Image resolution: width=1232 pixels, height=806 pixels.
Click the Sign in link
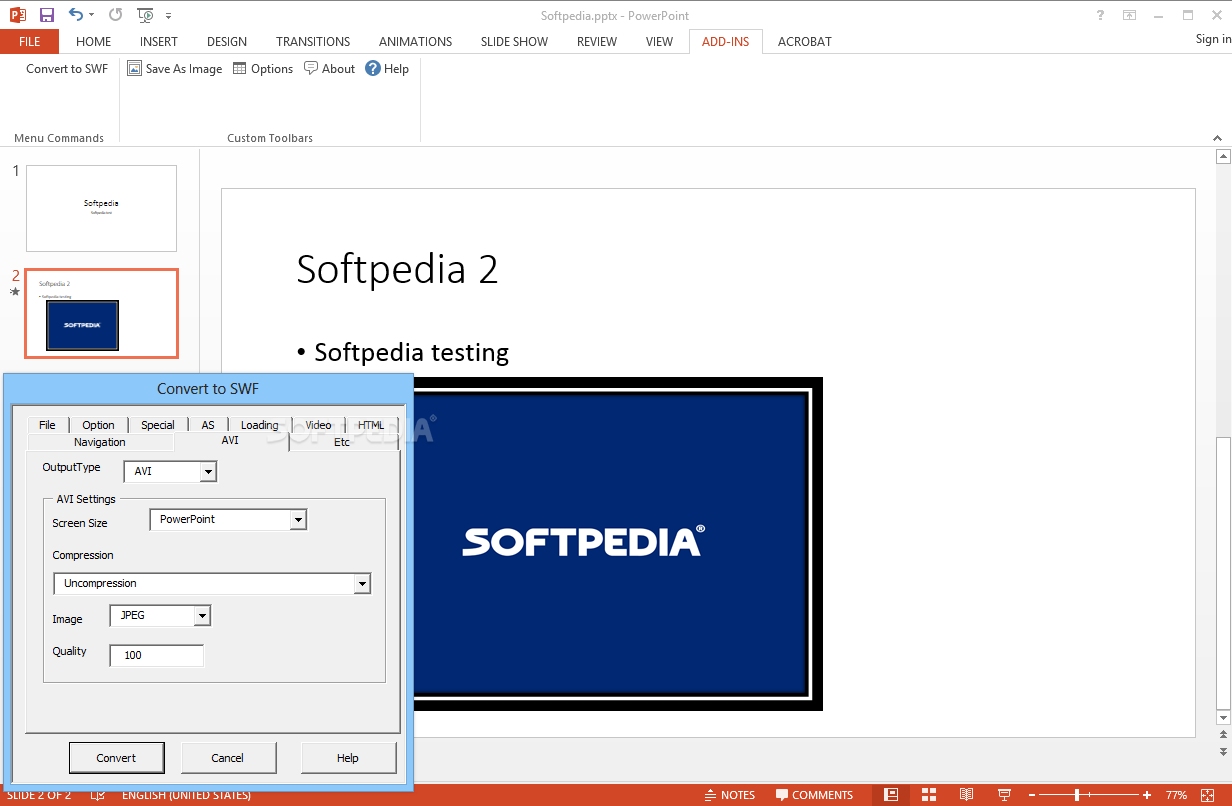coord(1213,39)
